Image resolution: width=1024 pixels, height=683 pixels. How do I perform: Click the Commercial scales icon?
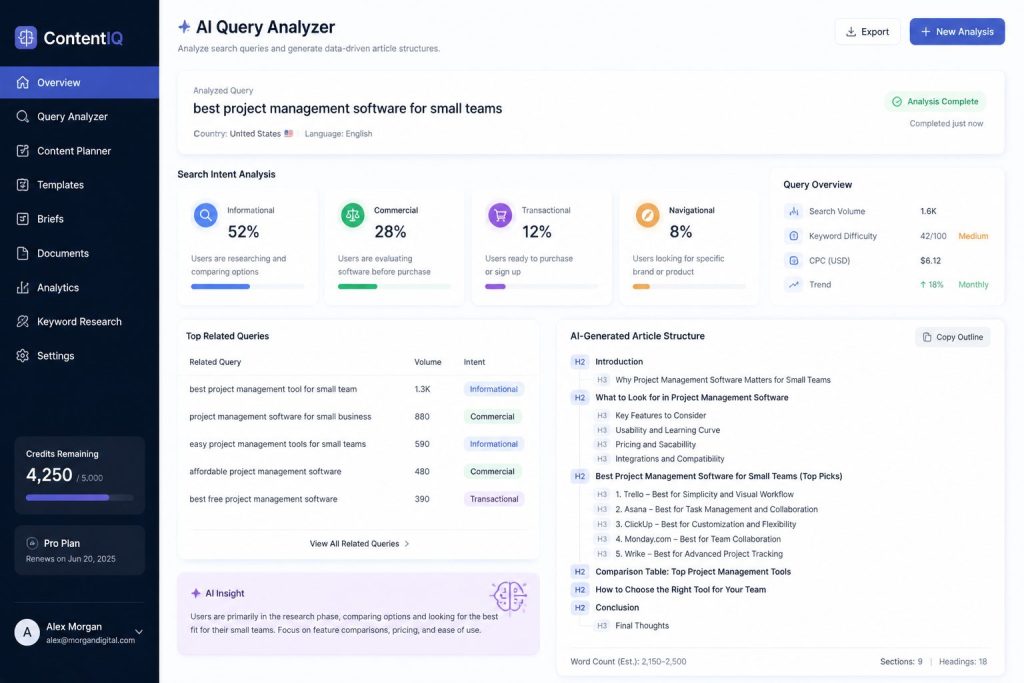pos(353,215)
